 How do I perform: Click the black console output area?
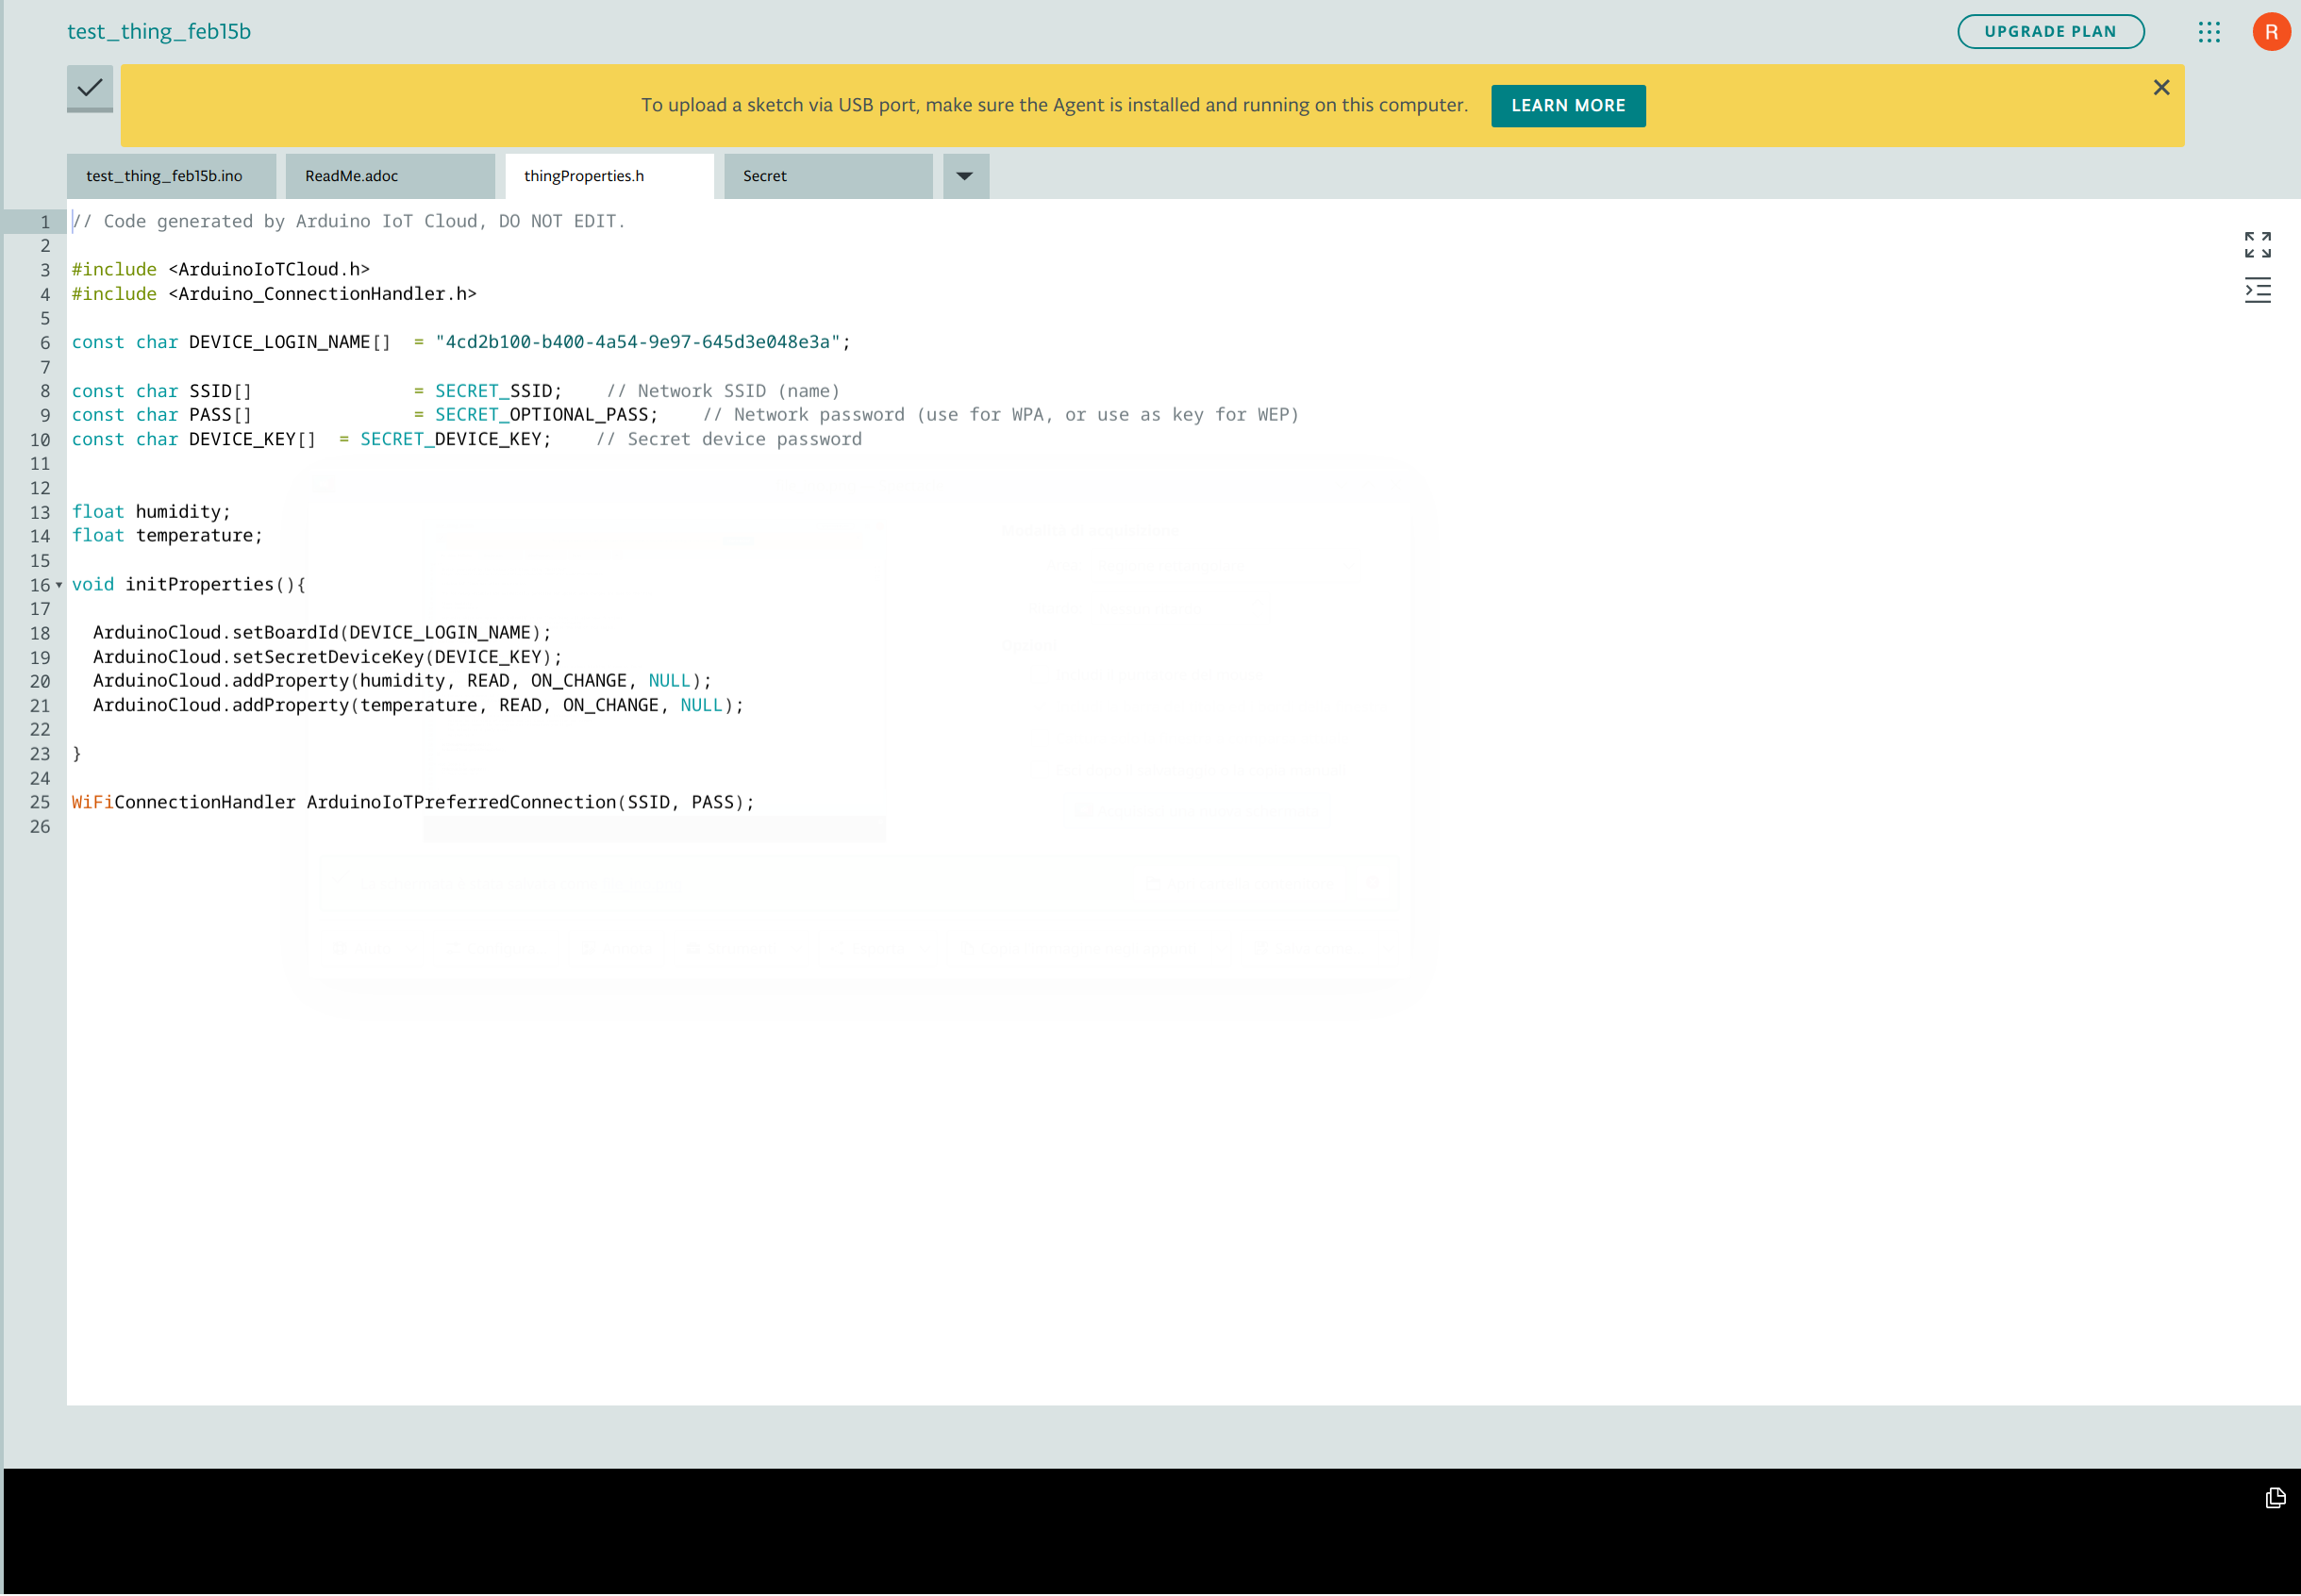[1100, 1530]
